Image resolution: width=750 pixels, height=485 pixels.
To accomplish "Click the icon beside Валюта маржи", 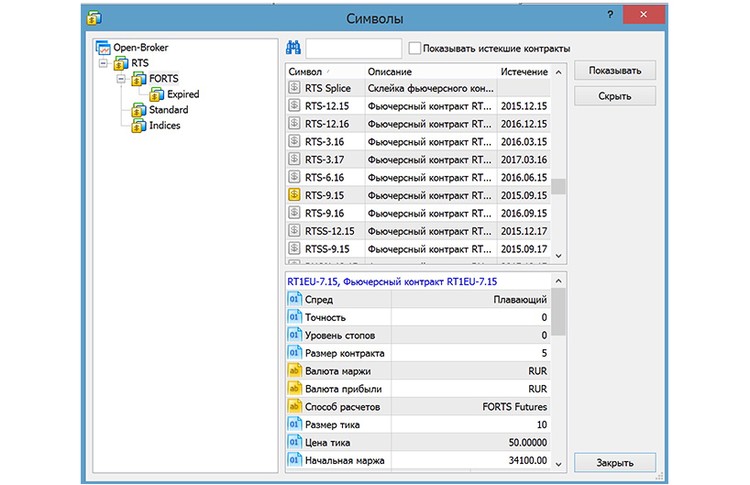I will 294,370.
